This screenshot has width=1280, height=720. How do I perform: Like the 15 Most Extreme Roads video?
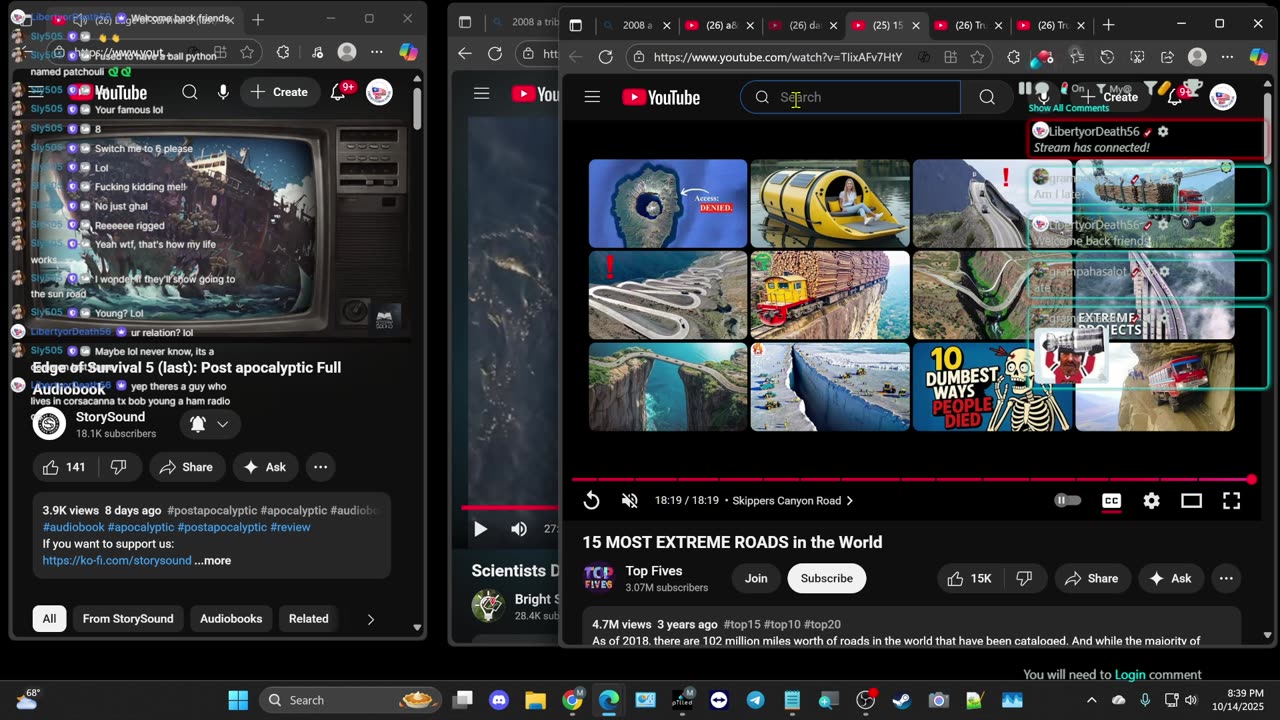click(x=968, y=578)
